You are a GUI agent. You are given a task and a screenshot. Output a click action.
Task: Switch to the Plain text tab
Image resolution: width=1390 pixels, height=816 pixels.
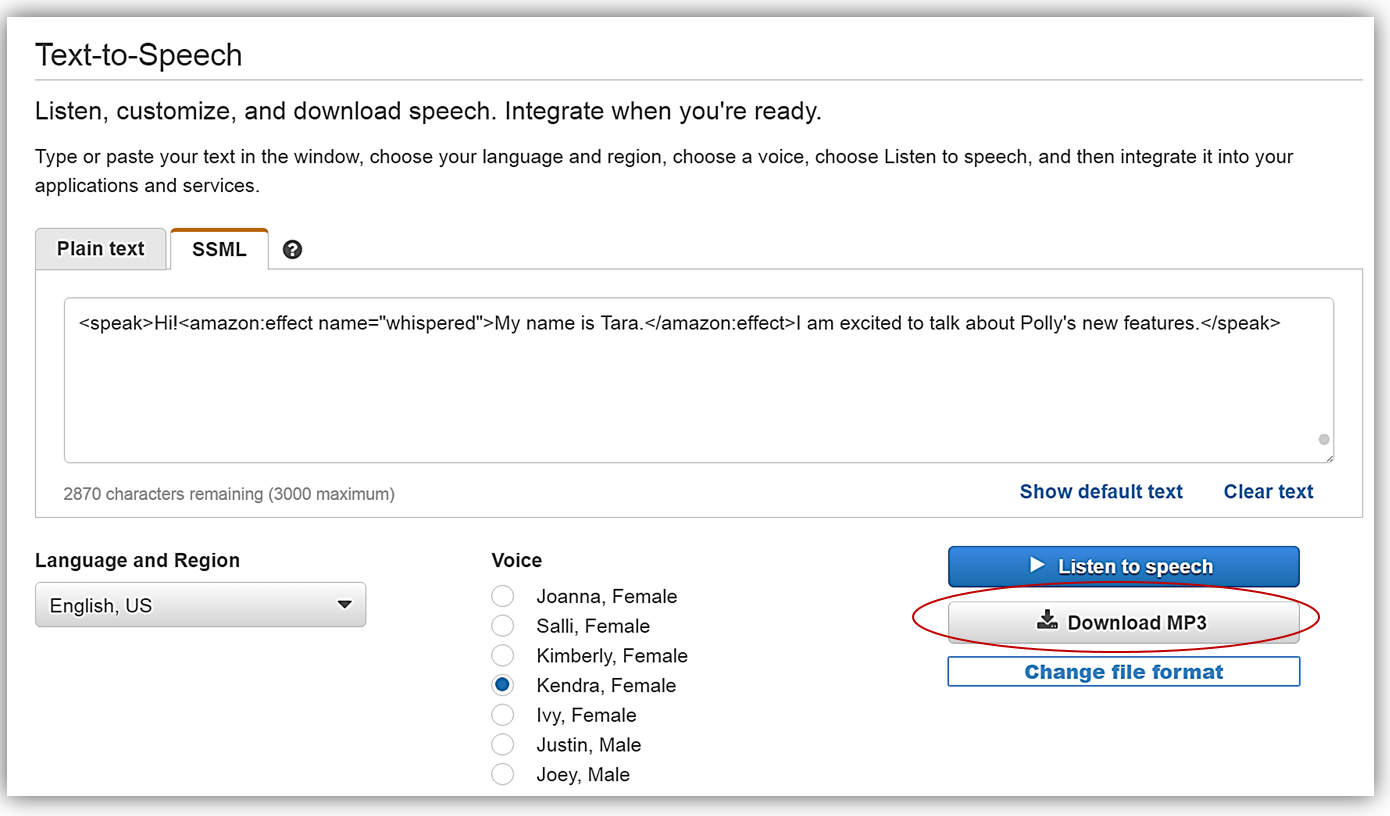point(101,249)
